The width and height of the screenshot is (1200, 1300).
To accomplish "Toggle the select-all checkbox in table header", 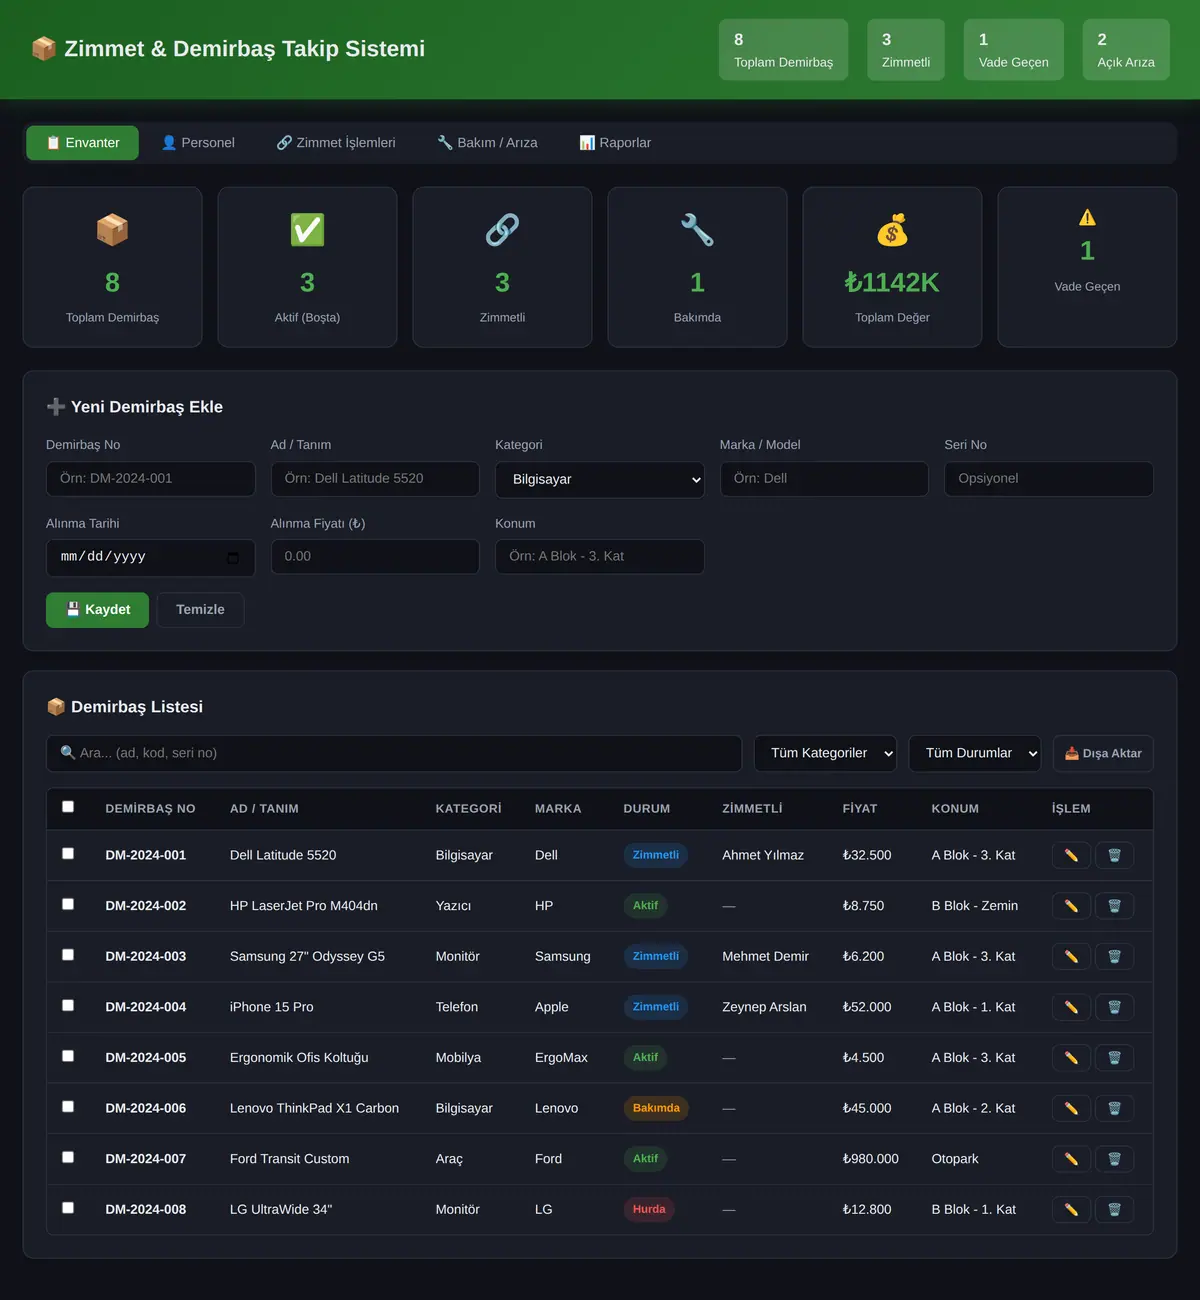I will click(68, 807).
